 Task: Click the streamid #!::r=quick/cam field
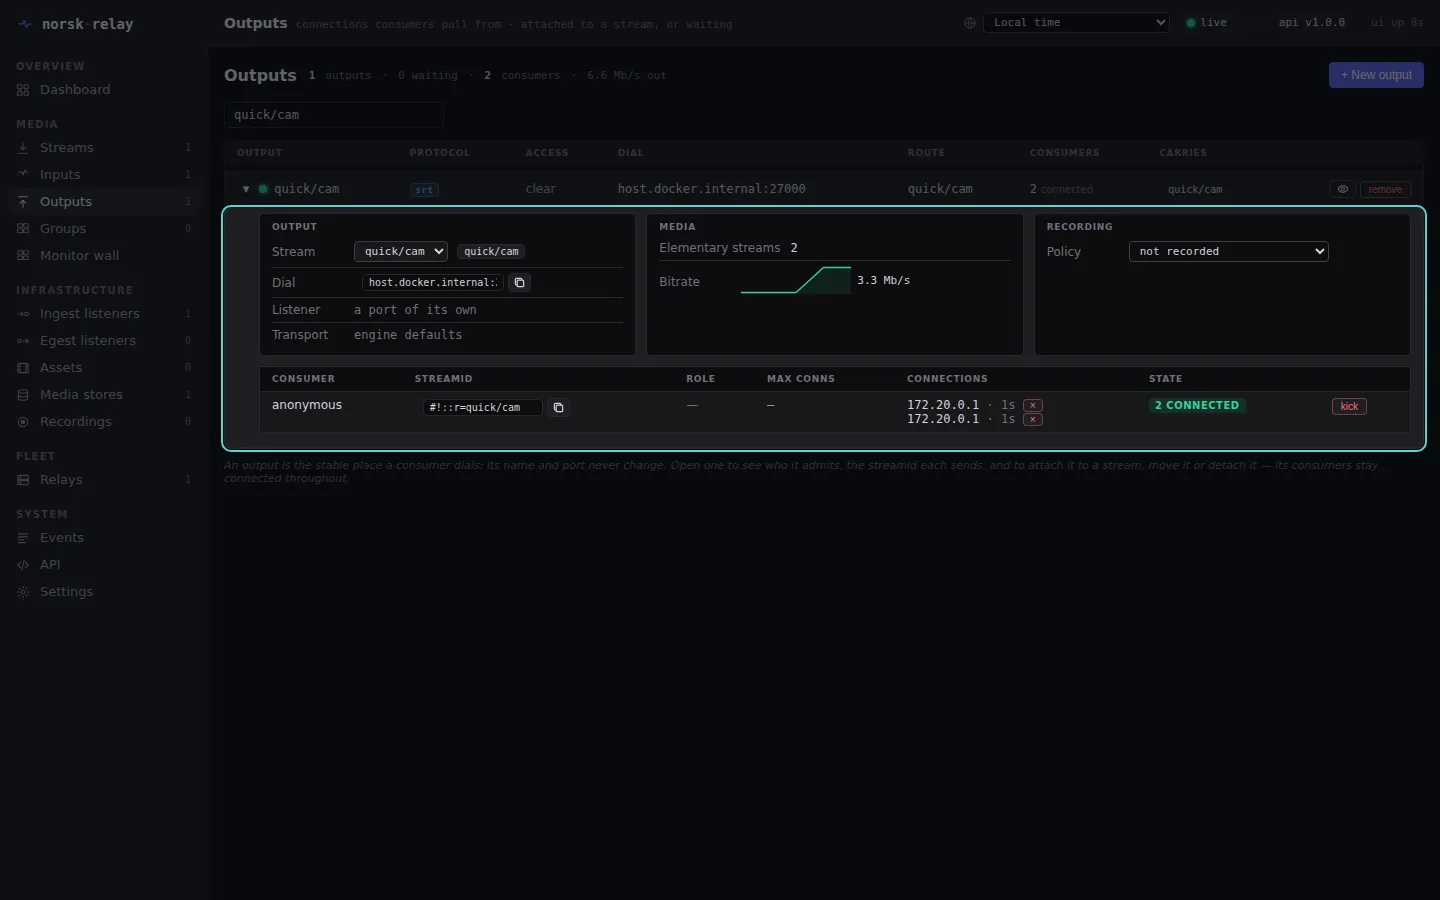coord(482,408)
